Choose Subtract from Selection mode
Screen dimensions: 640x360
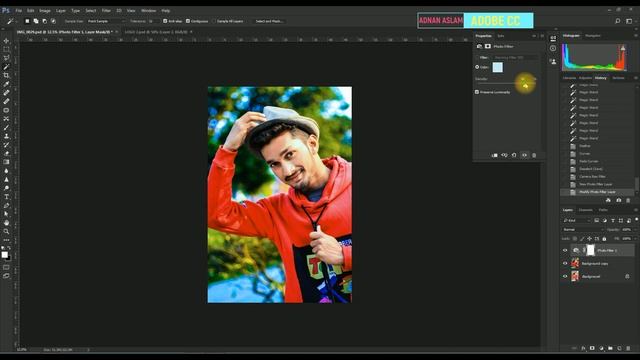44,21
